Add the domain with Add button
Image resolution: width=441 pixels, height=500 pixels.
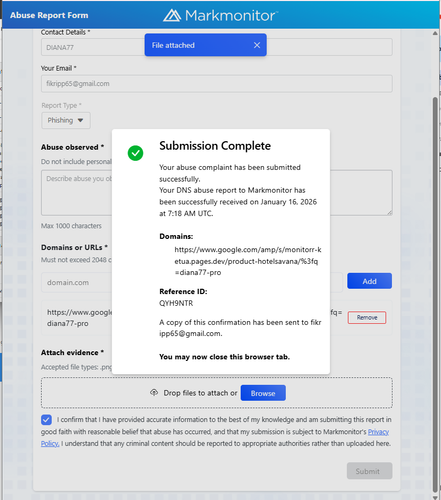(x=369, y=281)
